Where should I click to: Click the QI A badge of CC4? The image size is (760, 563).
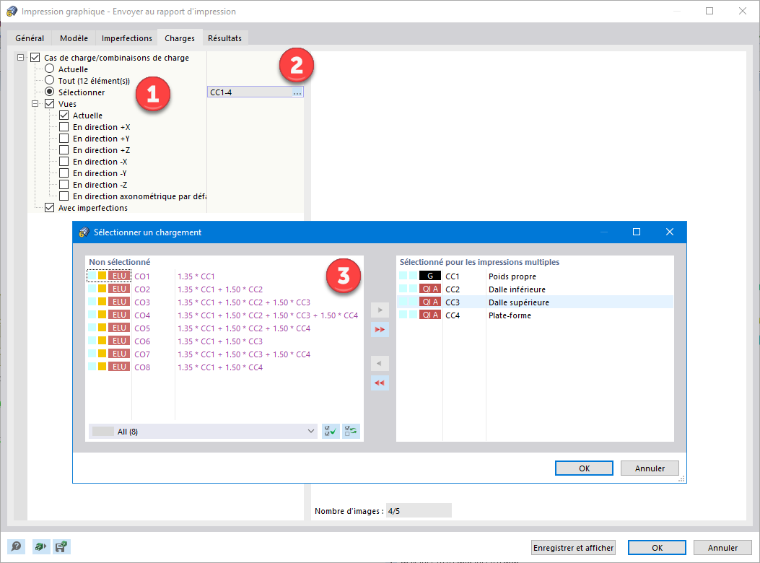tap(430, 315)
